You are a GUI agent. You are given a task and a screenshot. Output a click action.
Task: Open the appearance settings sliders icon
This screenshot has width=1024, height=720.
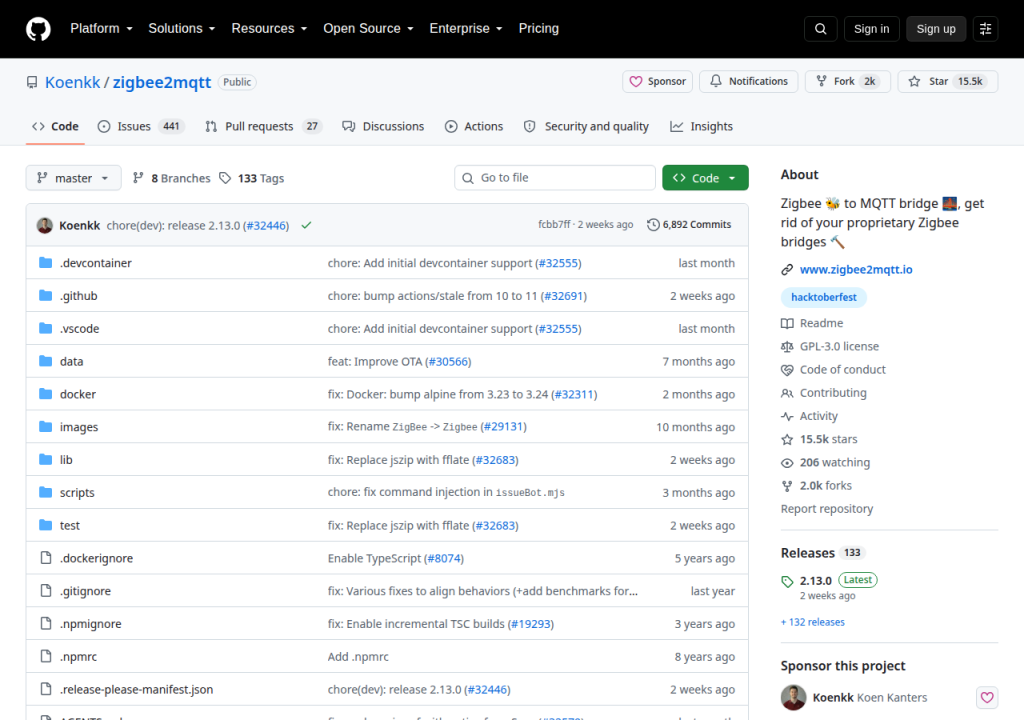point(985,29)
